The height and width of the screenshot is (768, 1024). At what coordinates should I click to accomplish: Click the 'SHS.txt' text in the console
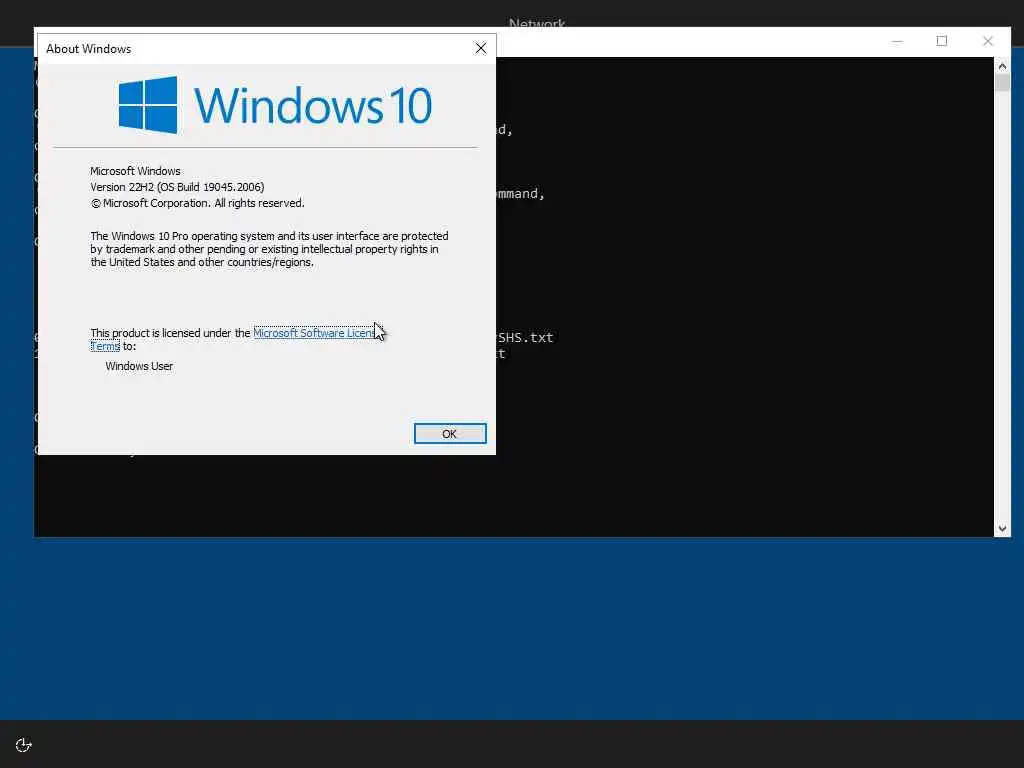click(525, 338)
